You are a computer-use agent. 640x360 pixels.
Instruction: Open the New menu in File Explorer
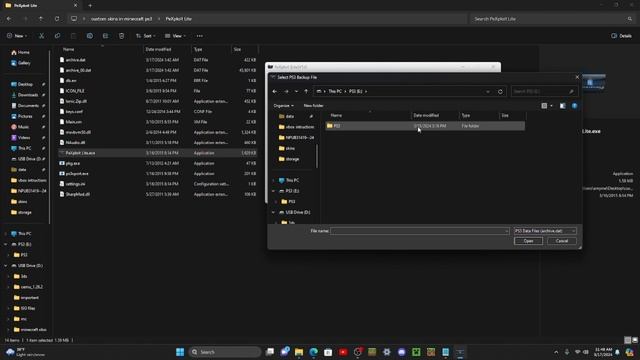coord(17,36)
